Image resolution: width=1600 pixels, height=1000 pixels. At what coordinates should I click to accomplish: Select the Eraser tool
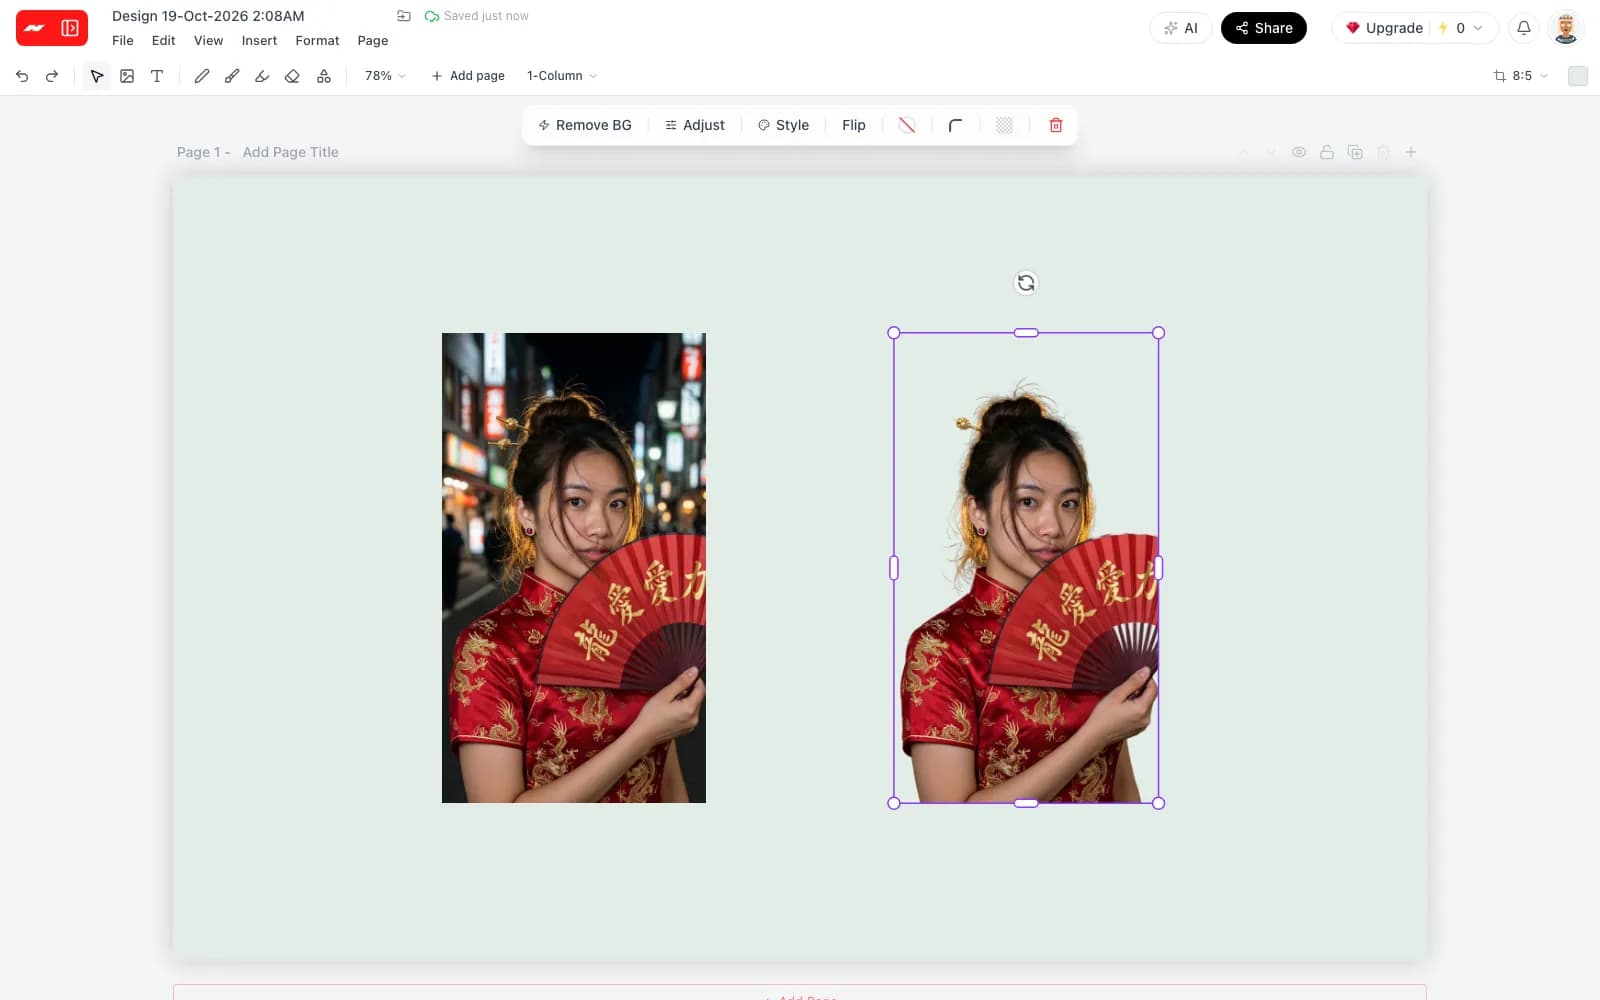point(292,76)
